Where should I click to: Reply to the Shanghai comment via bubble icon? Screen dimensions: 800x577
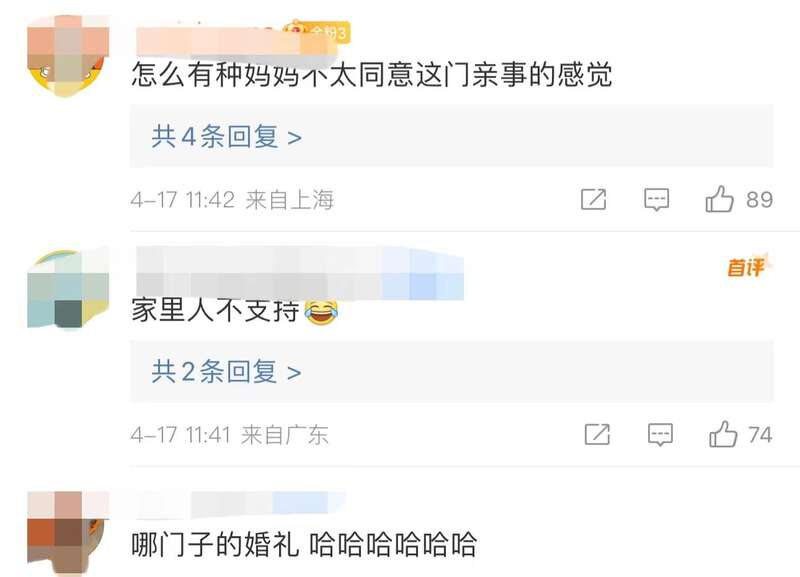[657, 199]
